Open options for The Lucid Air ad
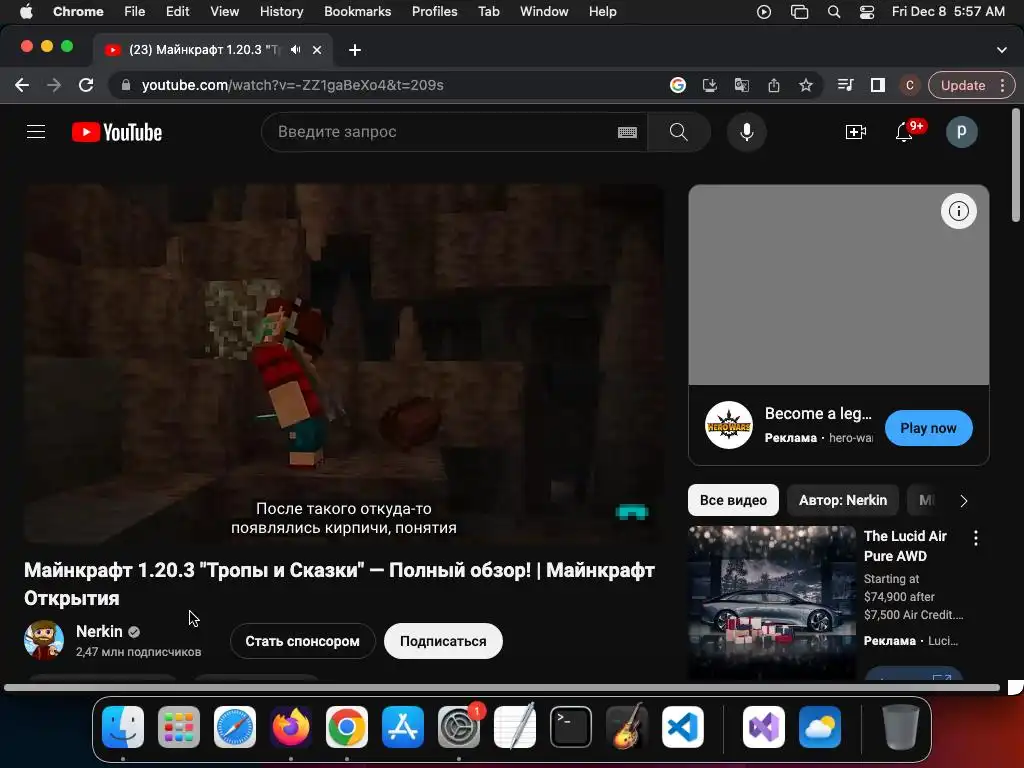This screenshot has width=1024, height=768. coord(976,538)
